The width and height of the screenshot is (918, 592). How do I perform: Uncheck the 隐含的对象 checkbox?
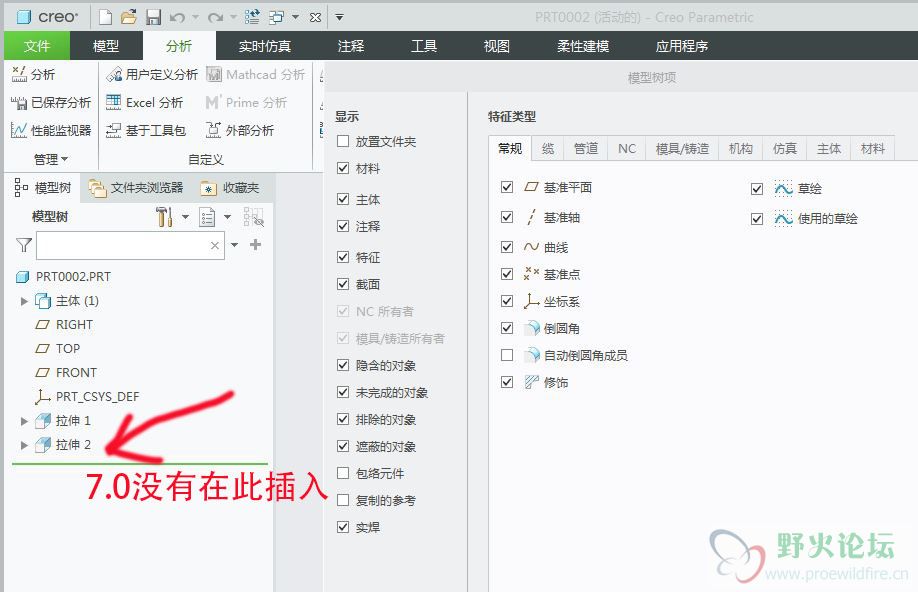pyautogui.click(x=343, y=365)
